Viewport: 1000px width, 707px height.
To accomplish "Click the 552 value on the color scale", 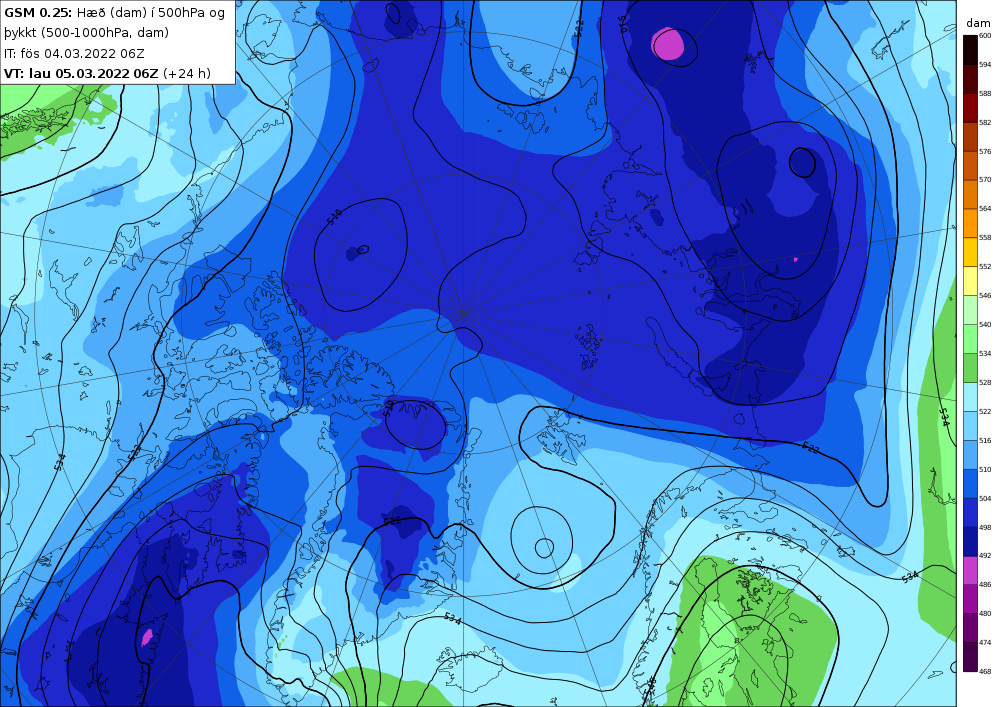I will (x=985, y=266).
